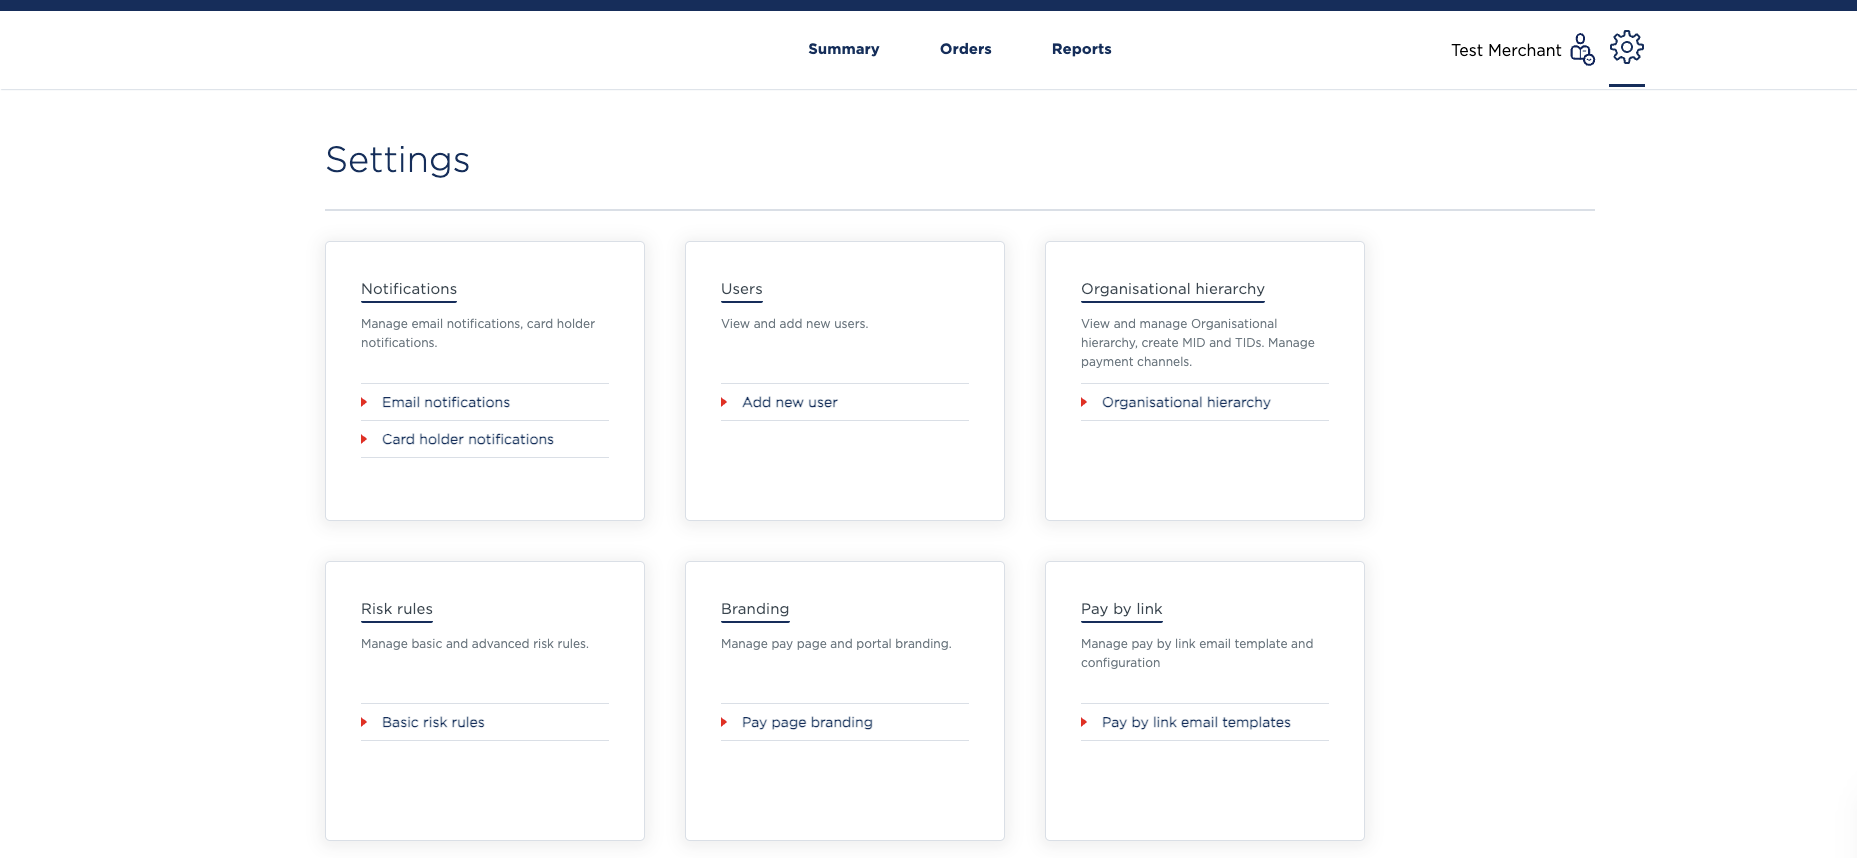Open the settings gear icon
1857x858 pixels.
click(x=1627, y=47)
